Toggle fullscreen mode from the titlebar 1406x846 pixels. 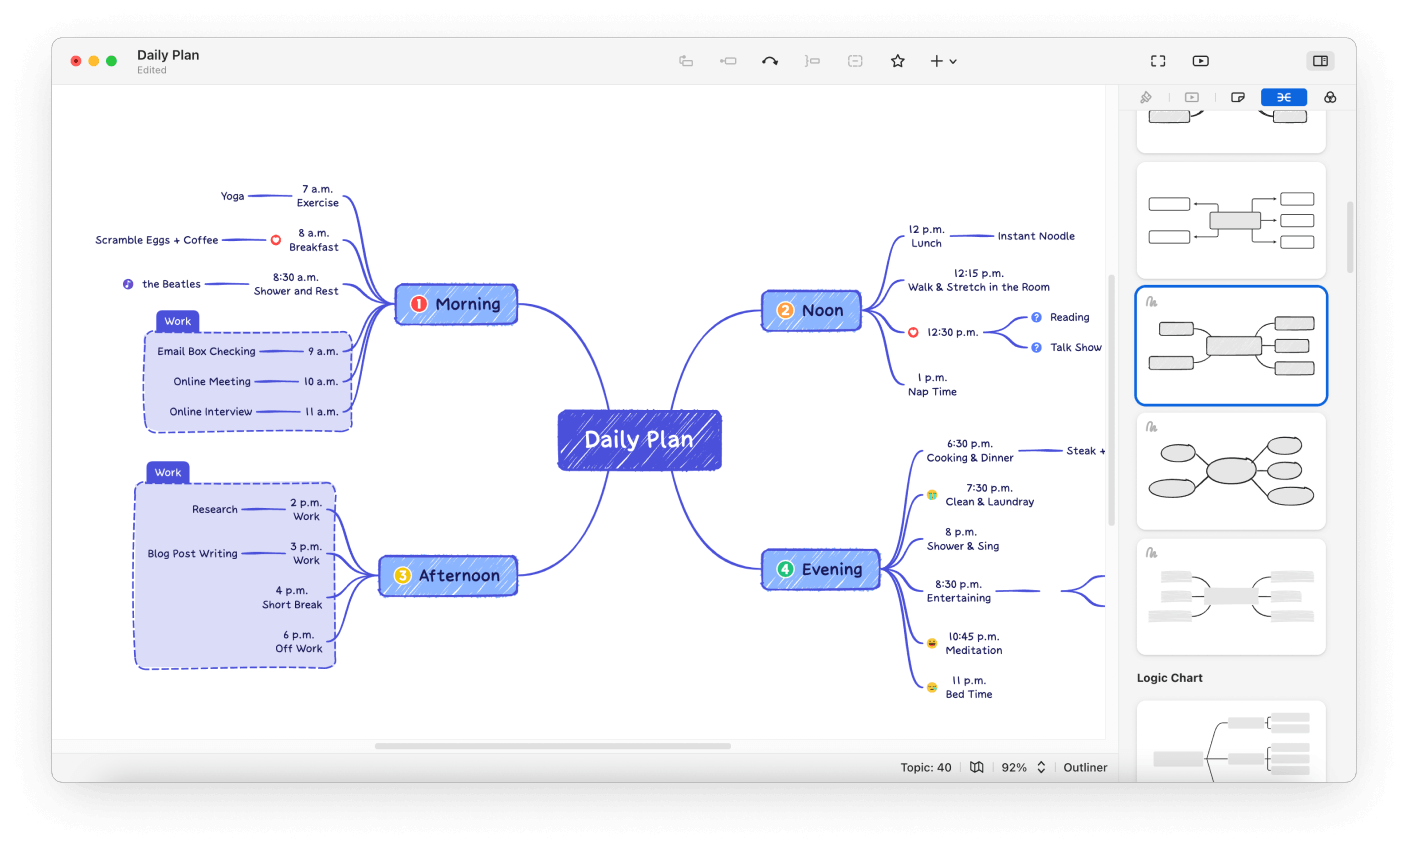point(1157,61)
